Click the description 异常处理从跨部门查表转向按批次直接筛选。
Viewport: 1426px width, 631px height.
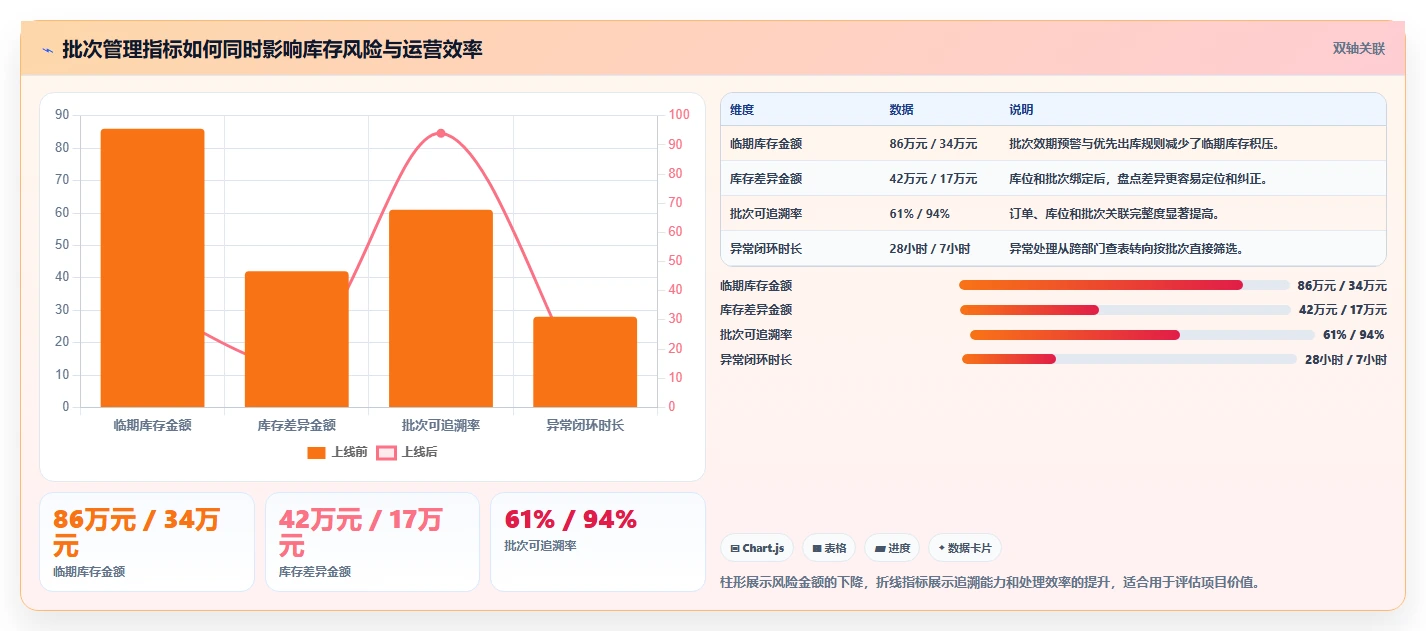click(x=1127, y=248)
